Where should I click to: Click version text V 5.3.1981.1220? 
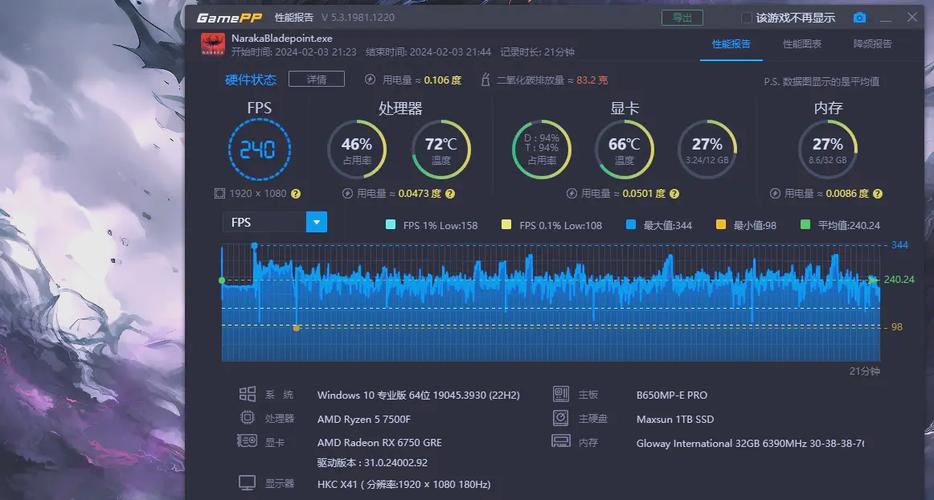point(358,18)
